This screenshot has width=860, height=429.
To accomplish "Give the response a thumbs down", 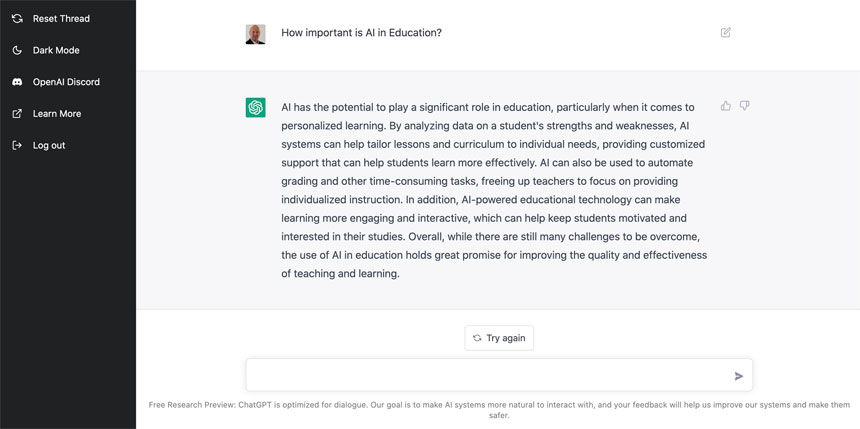I will [x=744, y=105].
